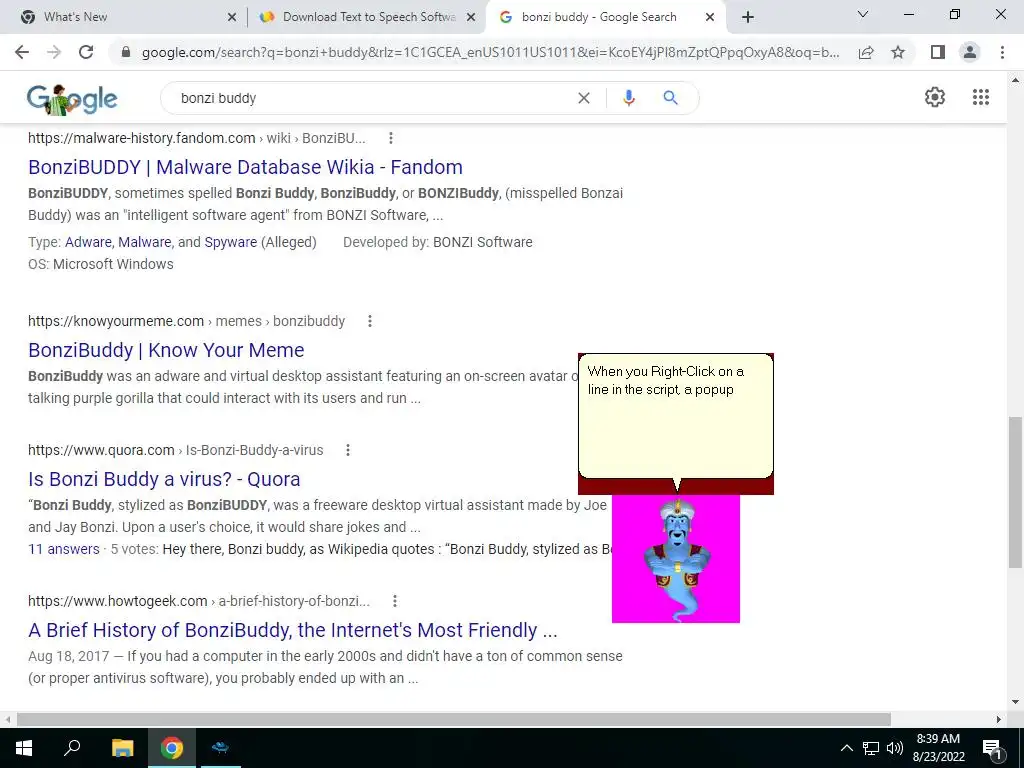Close the Download Text to Speech tab
Screen dimensions: 1024x768
[471, 18]
